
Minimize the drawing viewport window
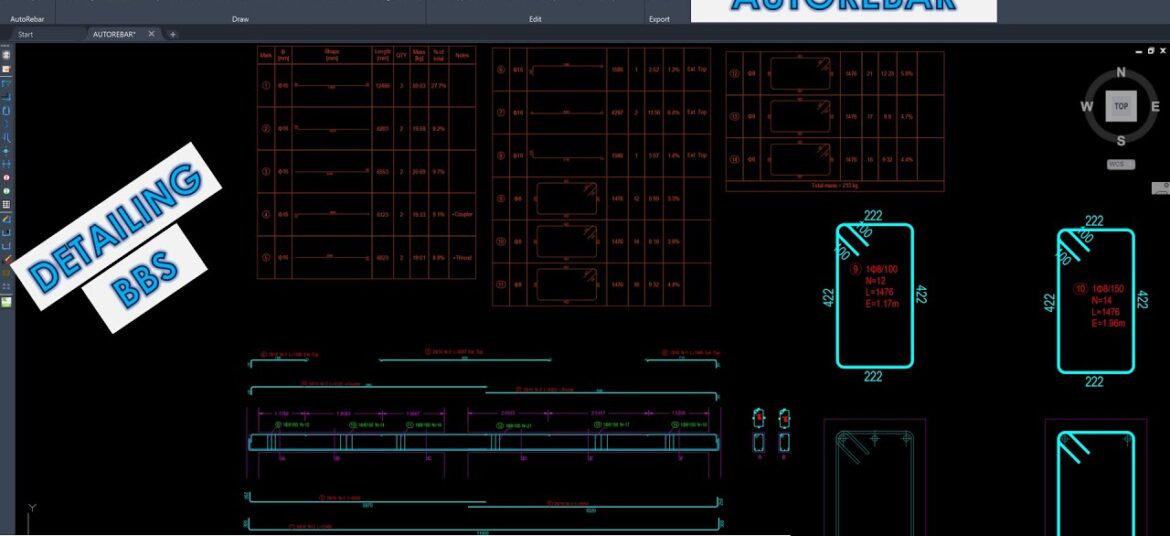tap(1139, 51)
